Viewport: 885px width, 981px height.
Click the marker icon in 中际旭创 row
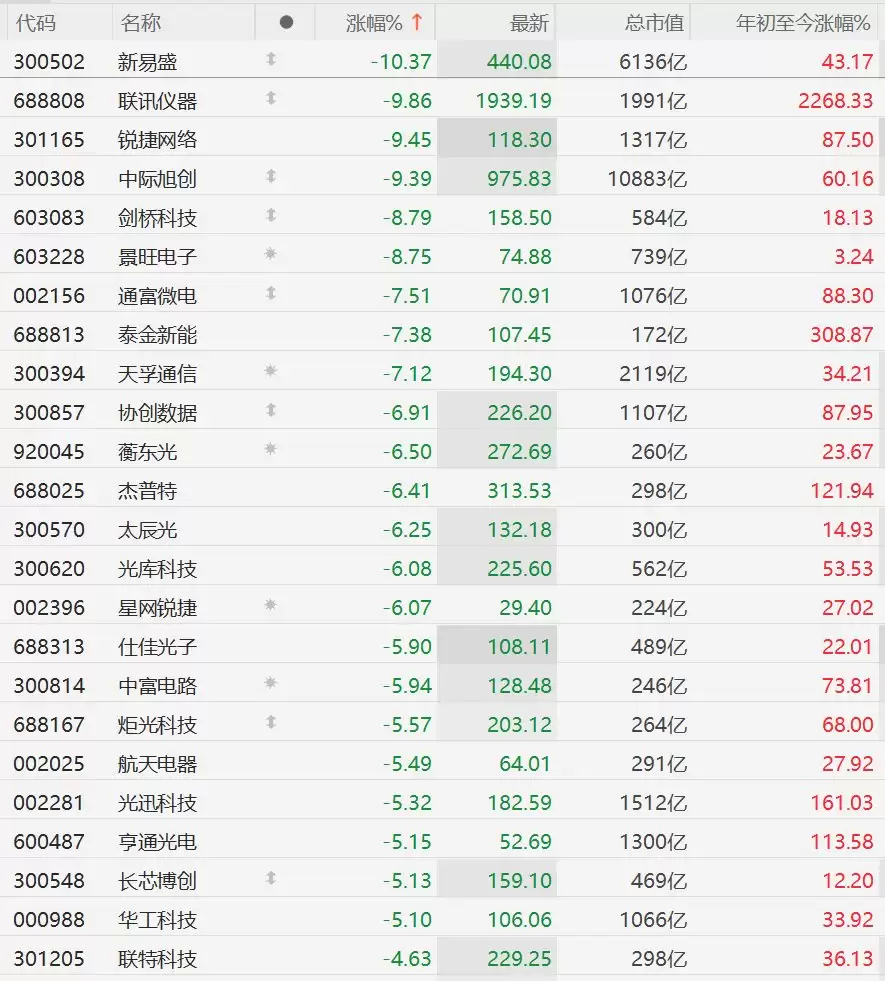pos(271,176)
